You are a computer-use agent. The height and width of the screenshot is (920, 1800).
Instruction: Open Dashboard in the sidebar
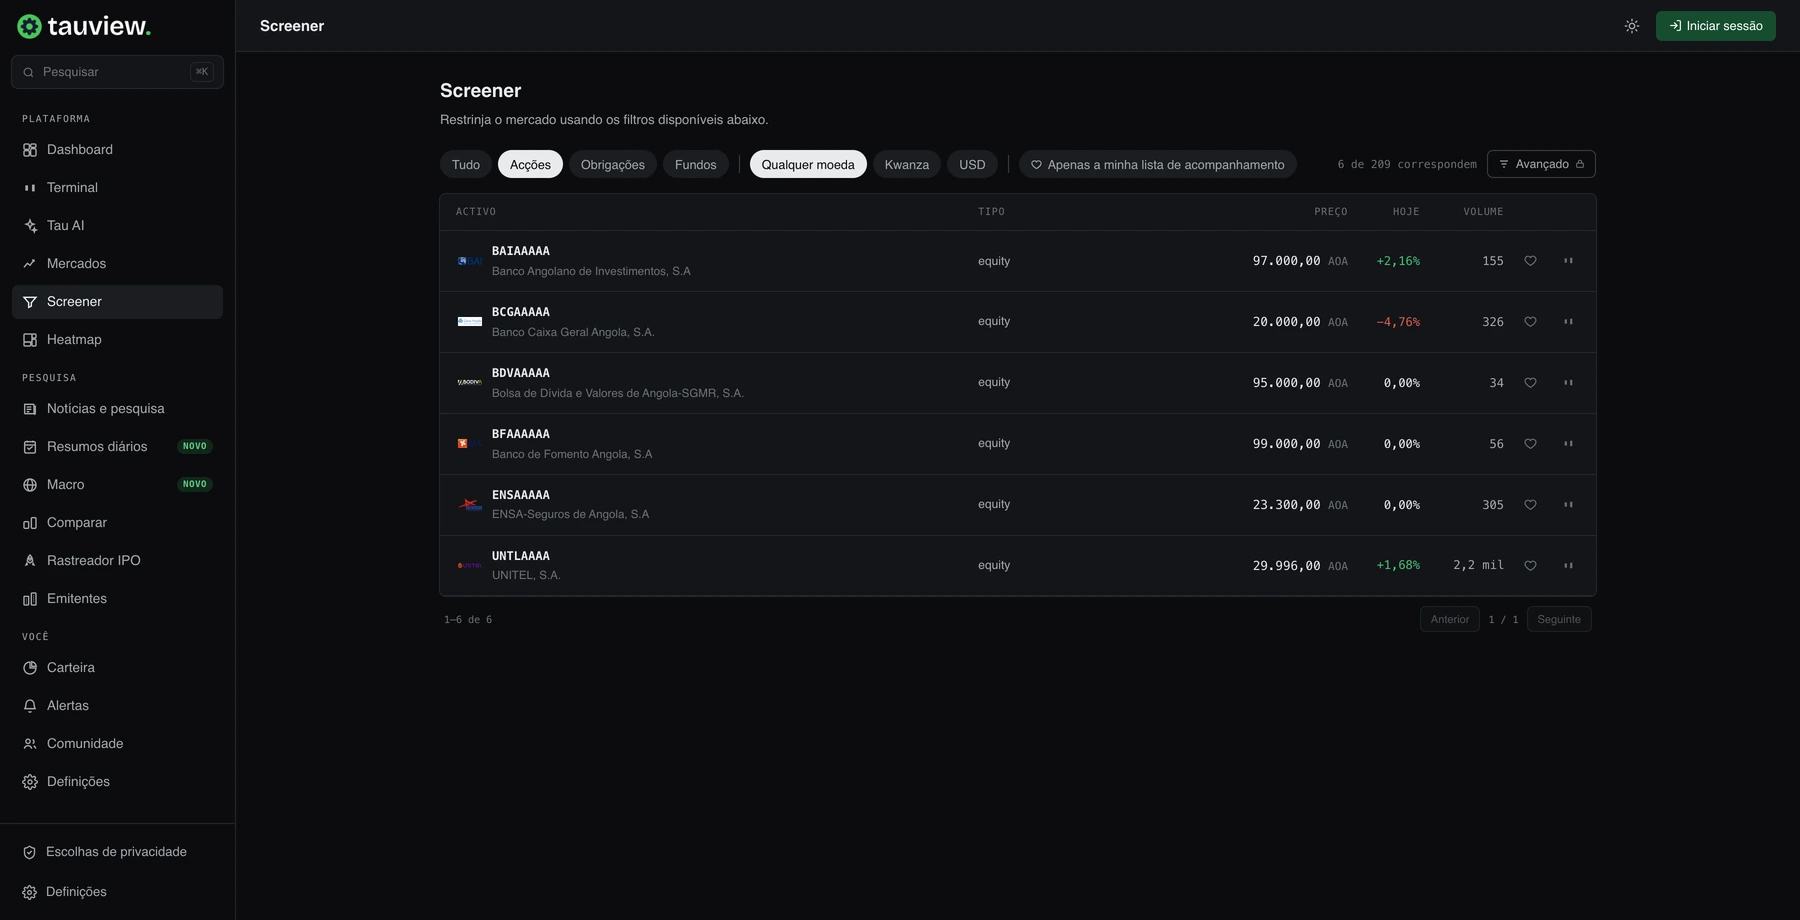coord(117,150)
